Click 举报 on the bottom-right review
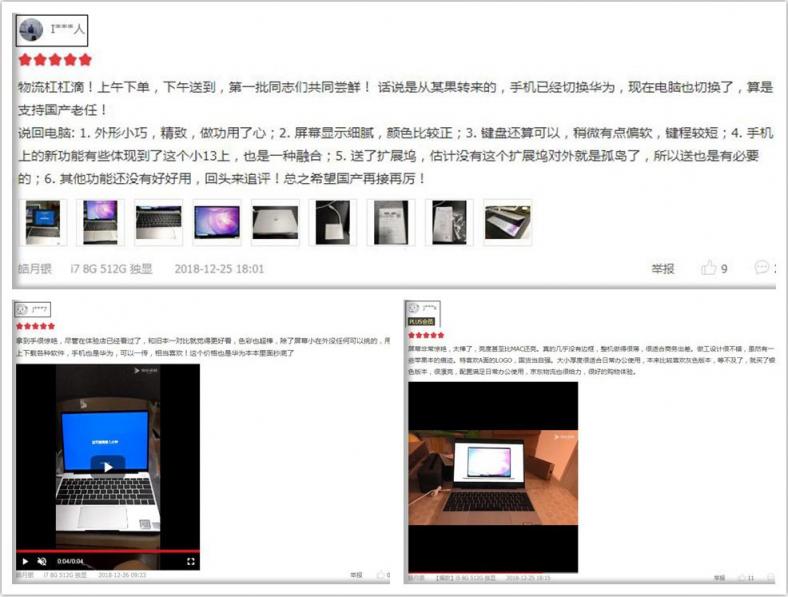The height and width of the screenshot is (597, 788). click(x=719, y=578)
